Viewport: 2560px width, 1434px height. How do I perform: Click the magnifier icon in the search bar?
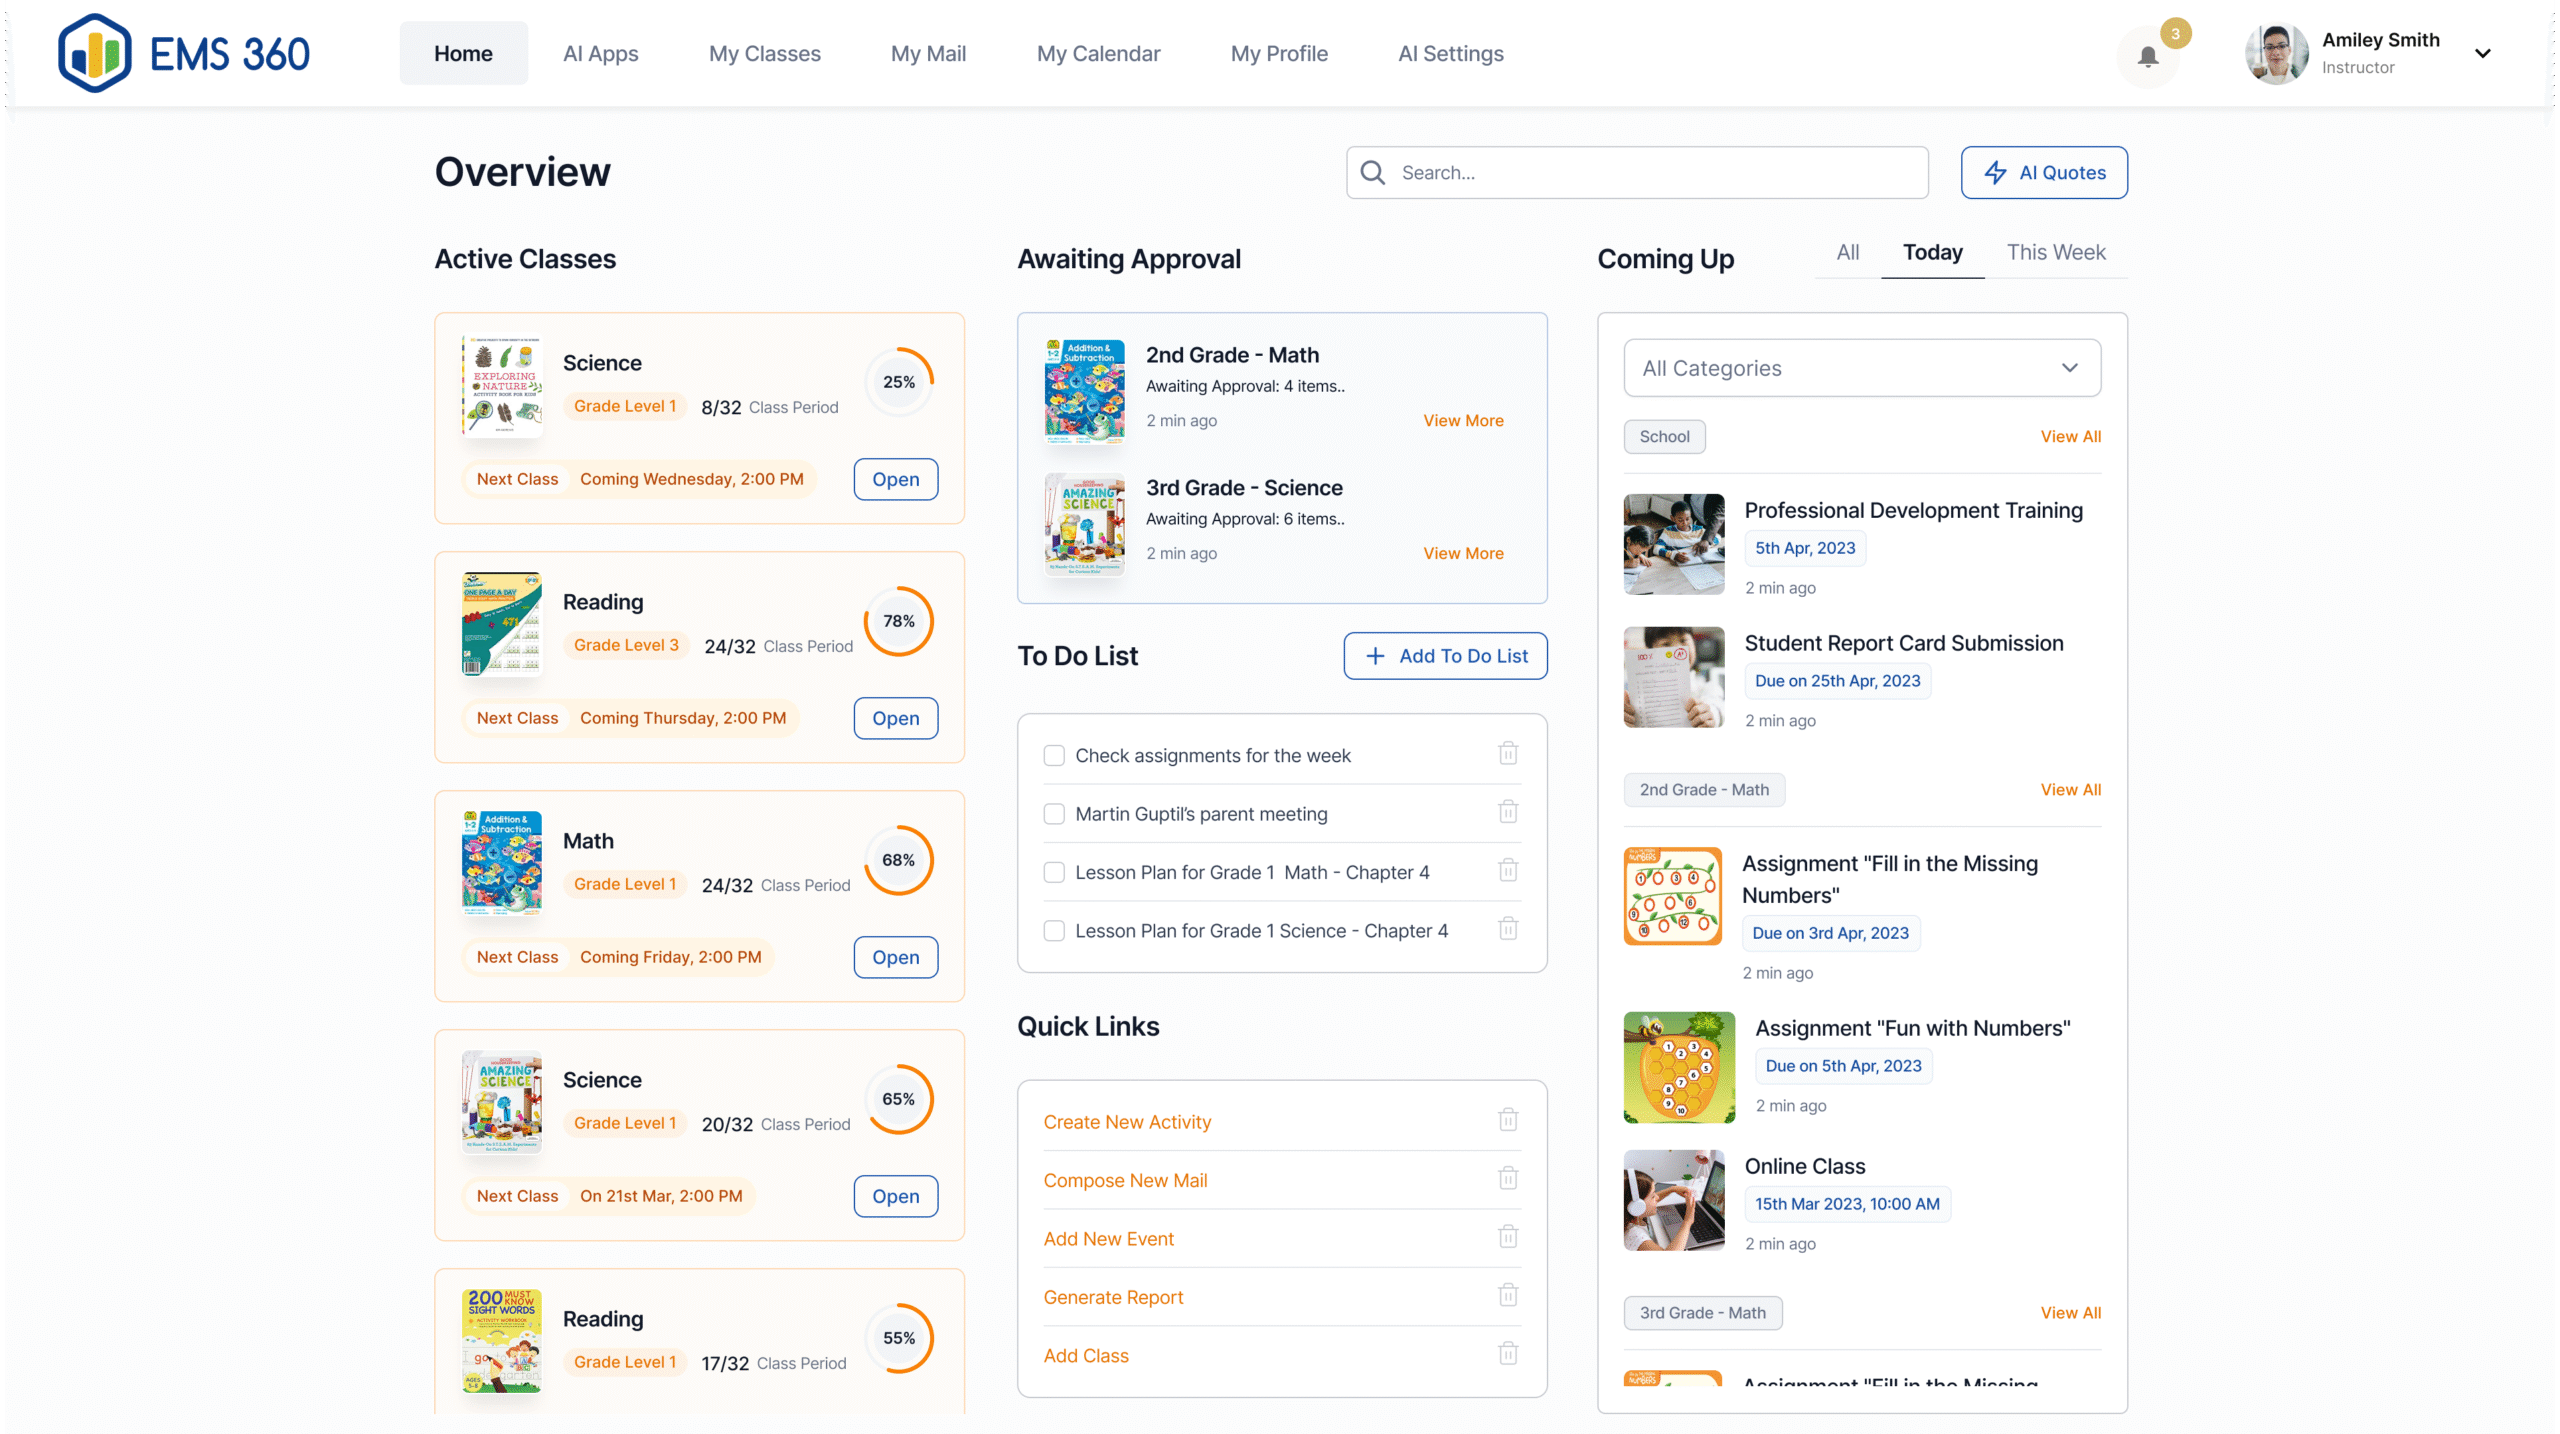click(x=1373, y=173)
